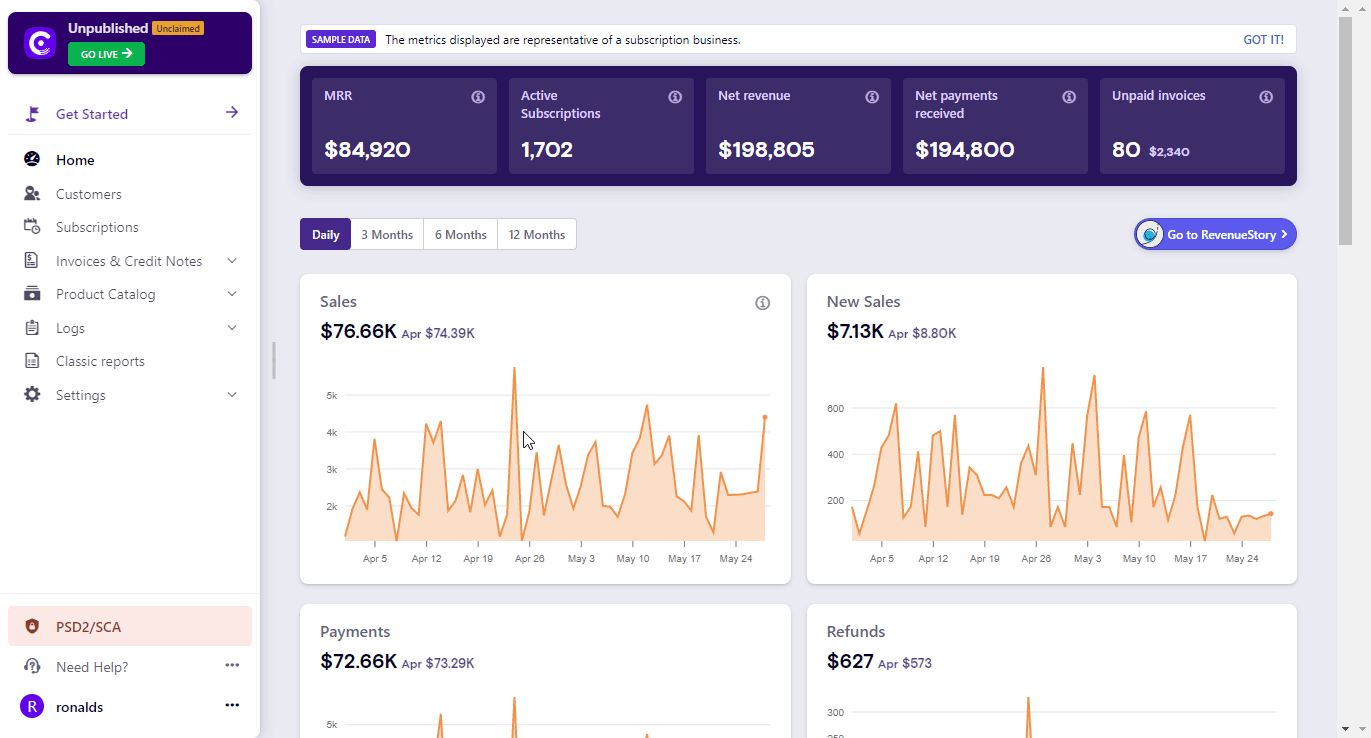
Task: Open Go to RevenueStory
Action: coord(1215,235)
